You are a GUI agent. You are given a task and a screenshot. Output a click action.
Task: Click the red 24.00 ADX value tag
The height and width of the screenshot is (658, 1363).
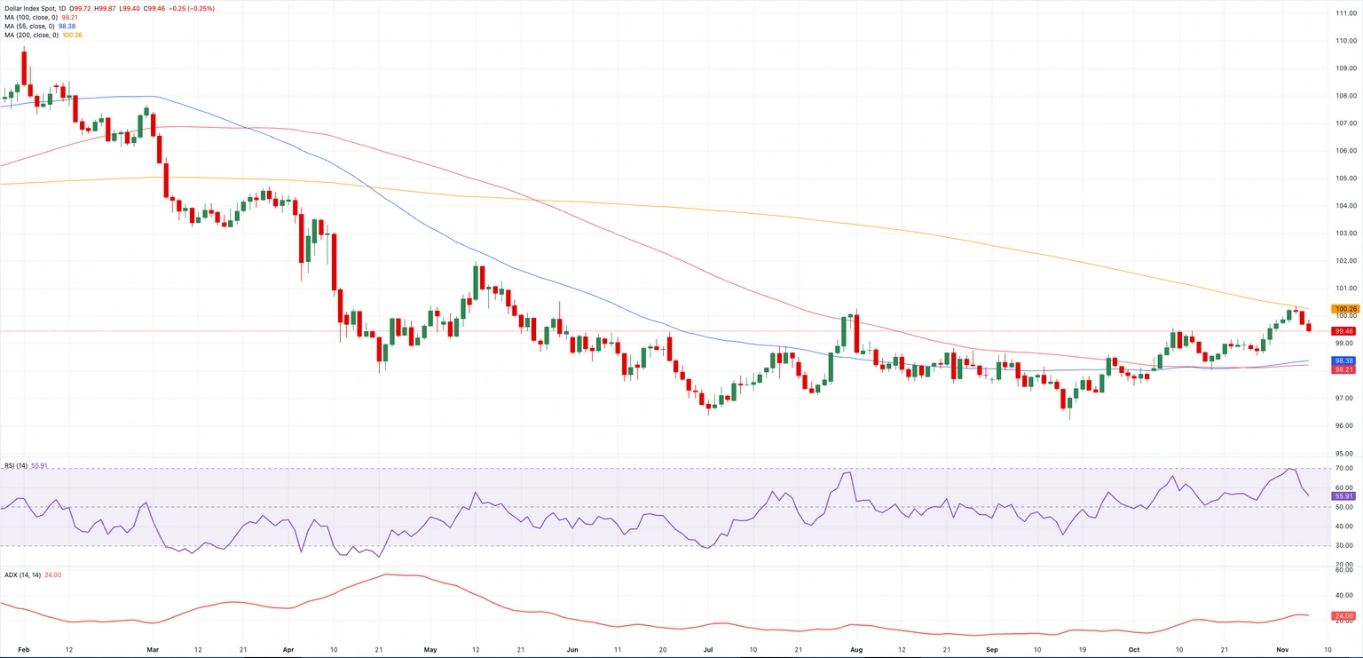click(1344, 616)
